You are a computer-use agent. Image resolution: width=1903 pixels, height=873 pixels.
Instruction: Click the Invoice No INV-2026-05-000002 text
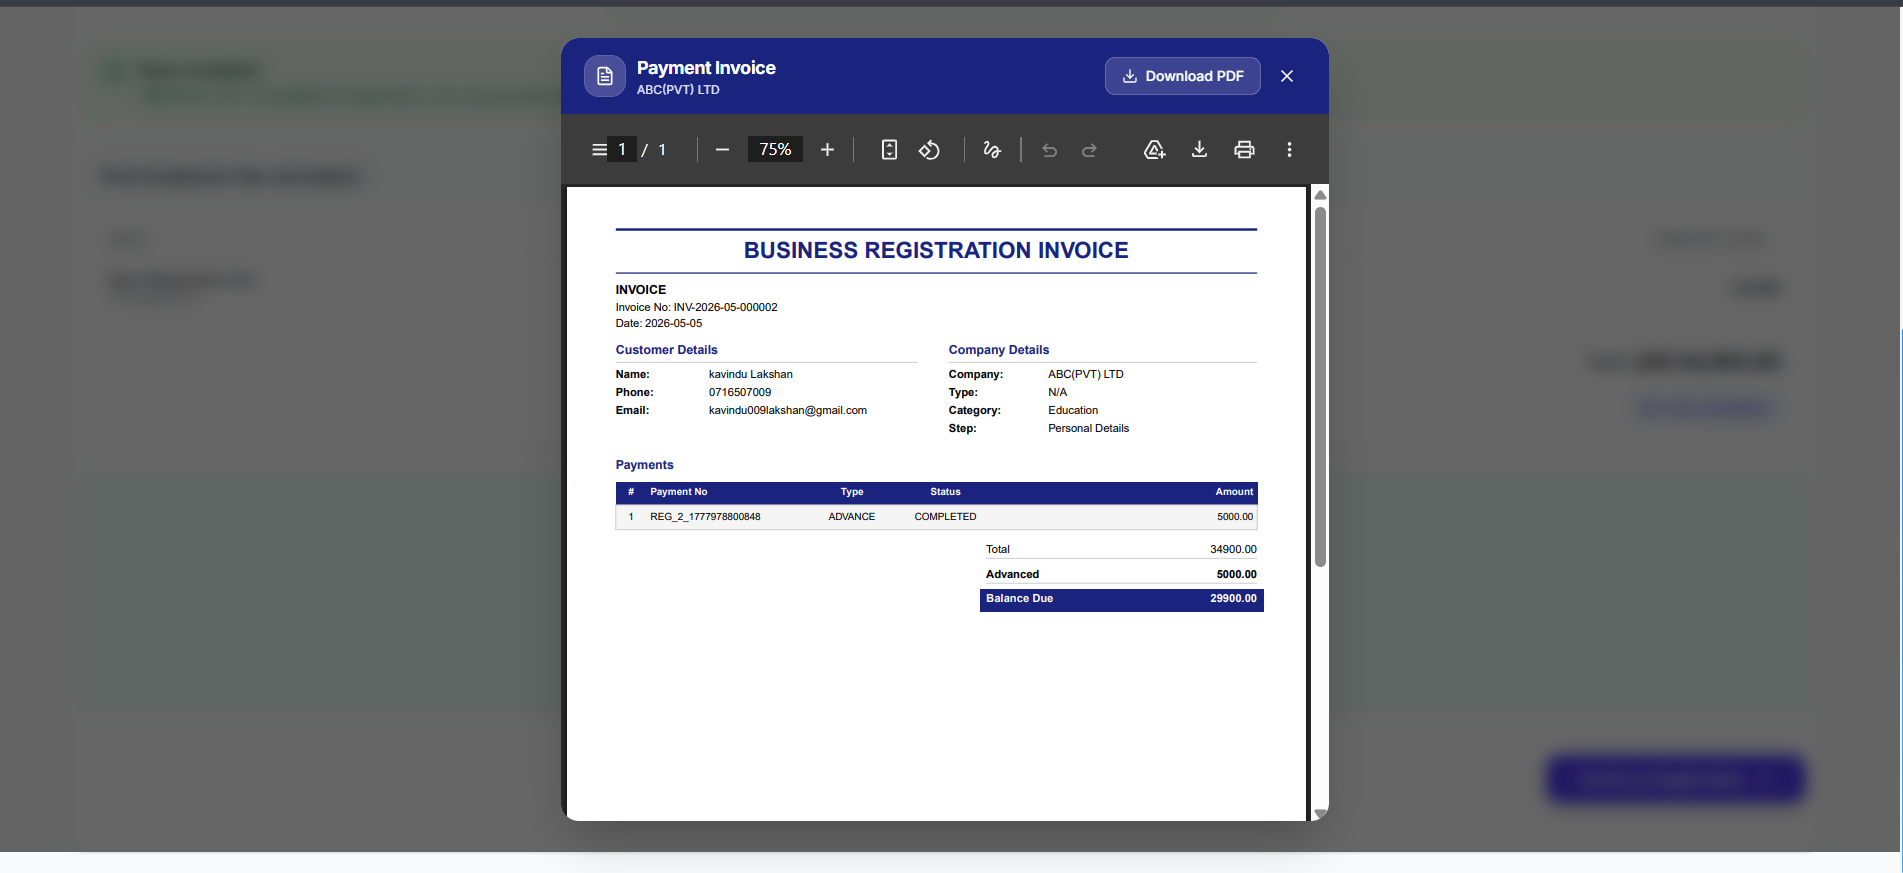pos(696,308)
